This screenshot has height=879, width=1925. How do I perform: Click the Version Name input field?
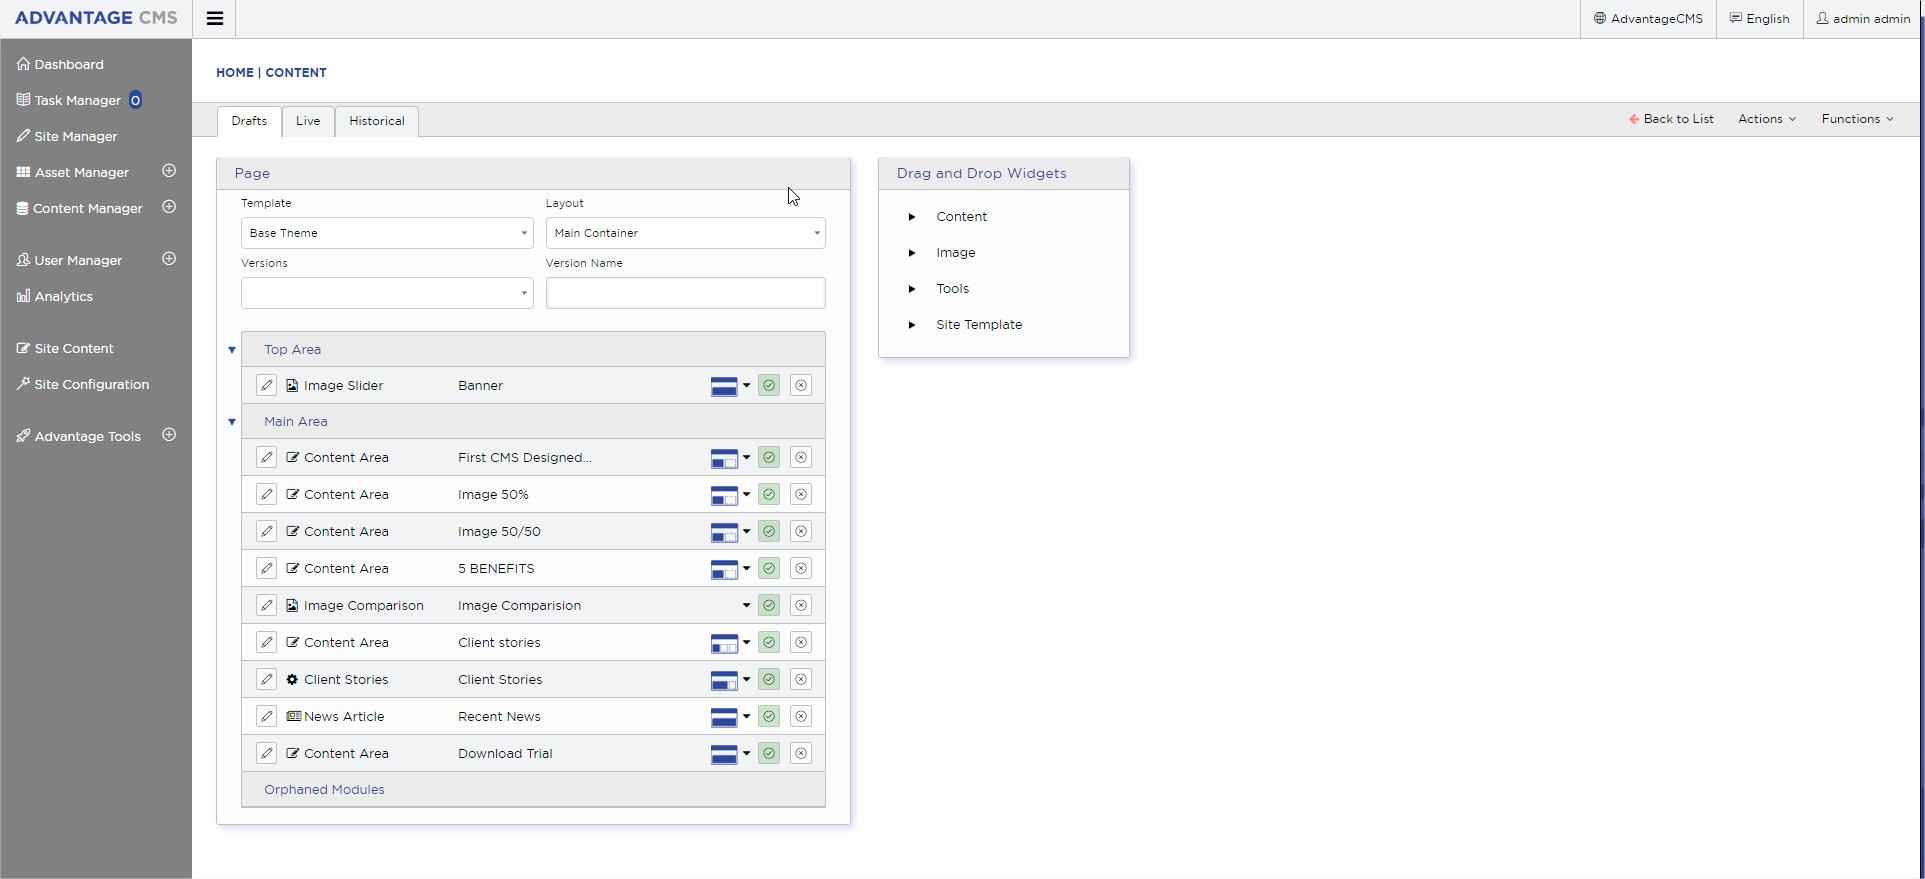click(x=686, y=293)
